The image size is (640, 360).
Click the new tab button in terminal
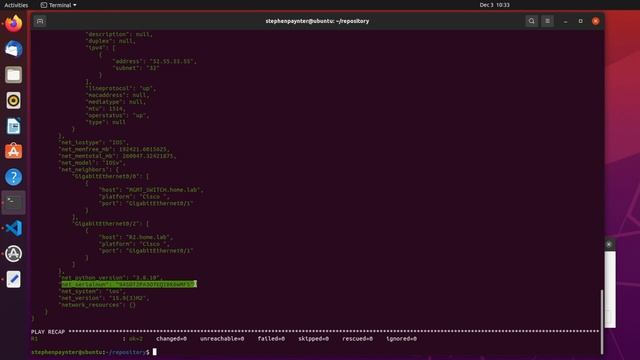(x=40, y=21)
